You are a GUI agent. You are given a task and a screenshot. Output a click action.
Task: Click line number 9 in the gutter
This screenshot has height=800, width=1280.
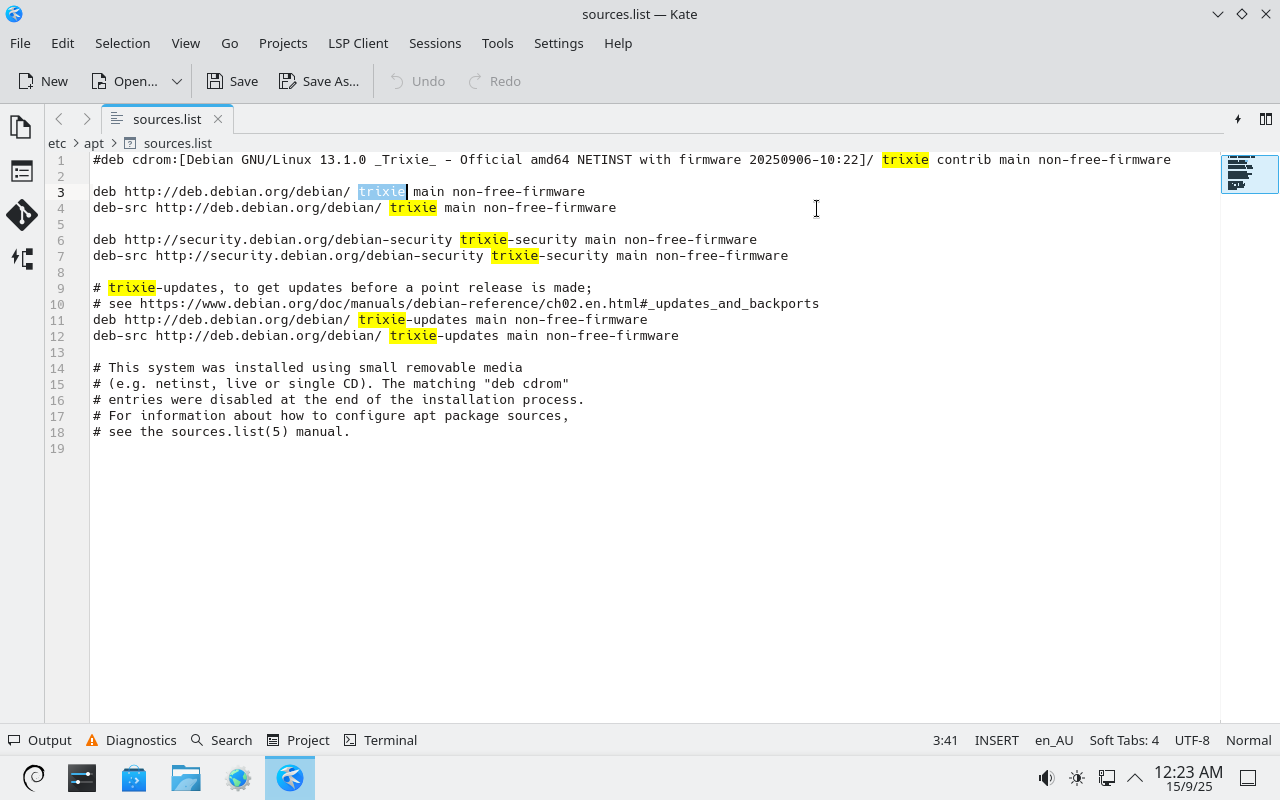point(61,288)
